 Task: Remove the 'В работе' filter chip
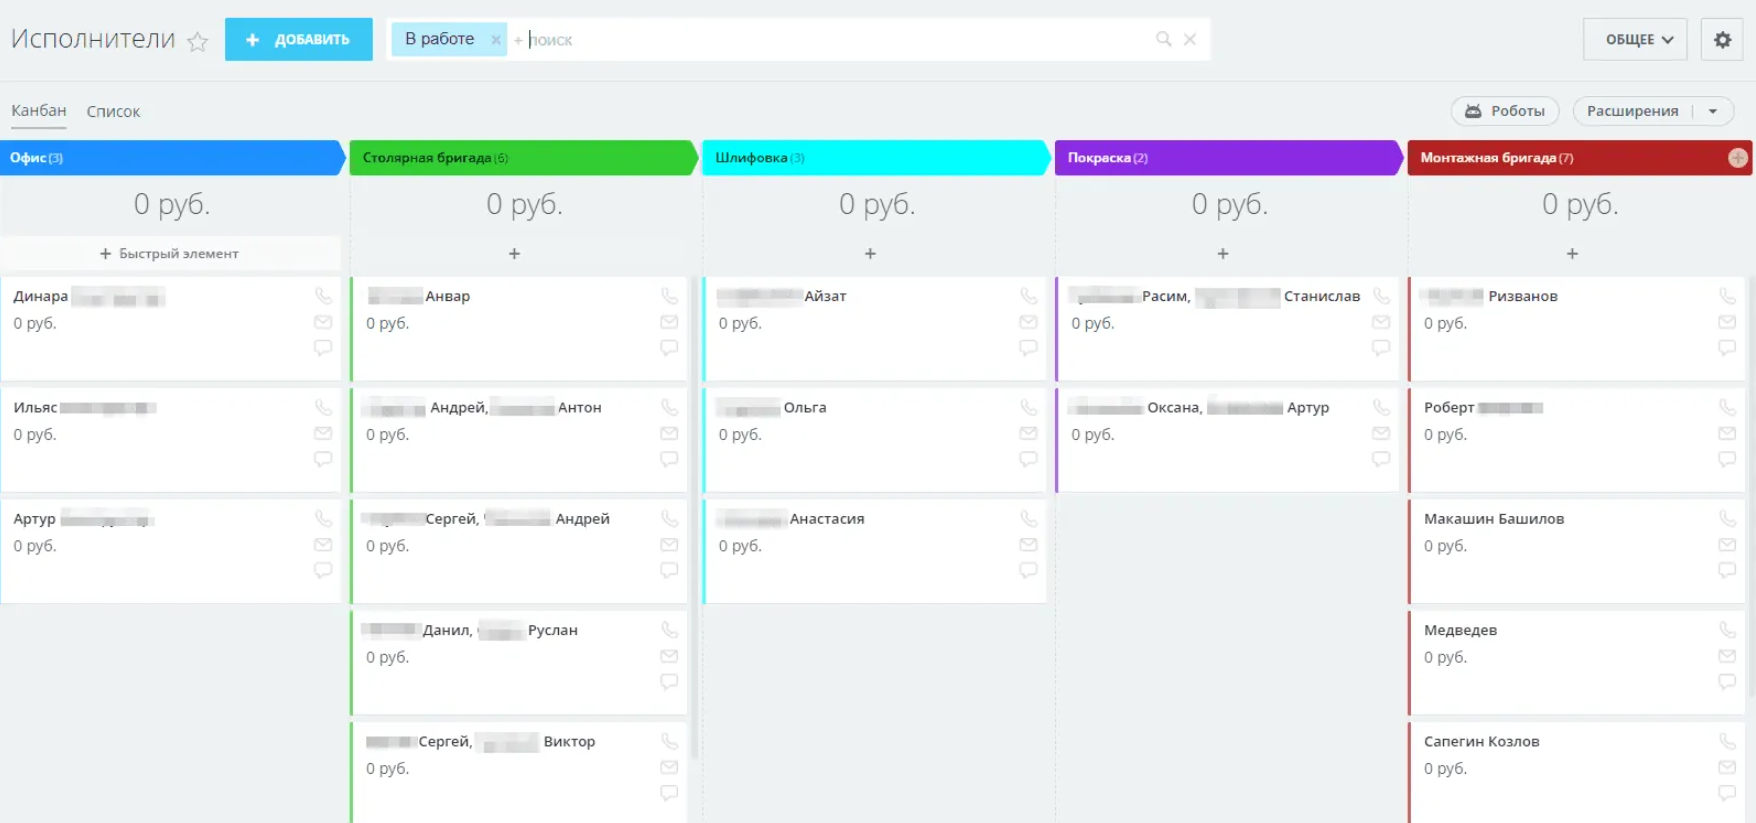pyautogui.click(x=496, y=40)
